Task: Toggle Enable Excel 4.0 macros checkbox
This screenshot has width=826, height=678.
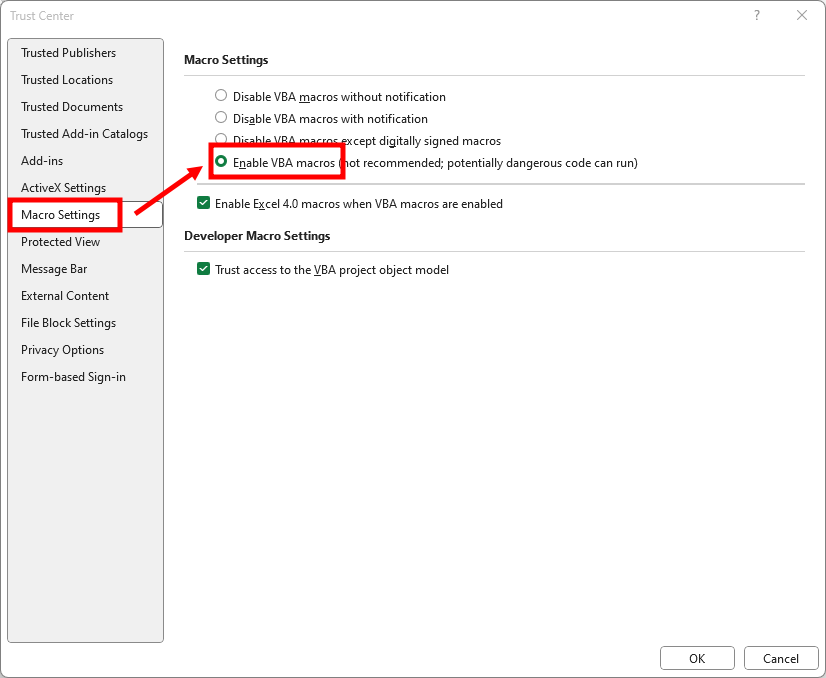Action: (203, 203)
